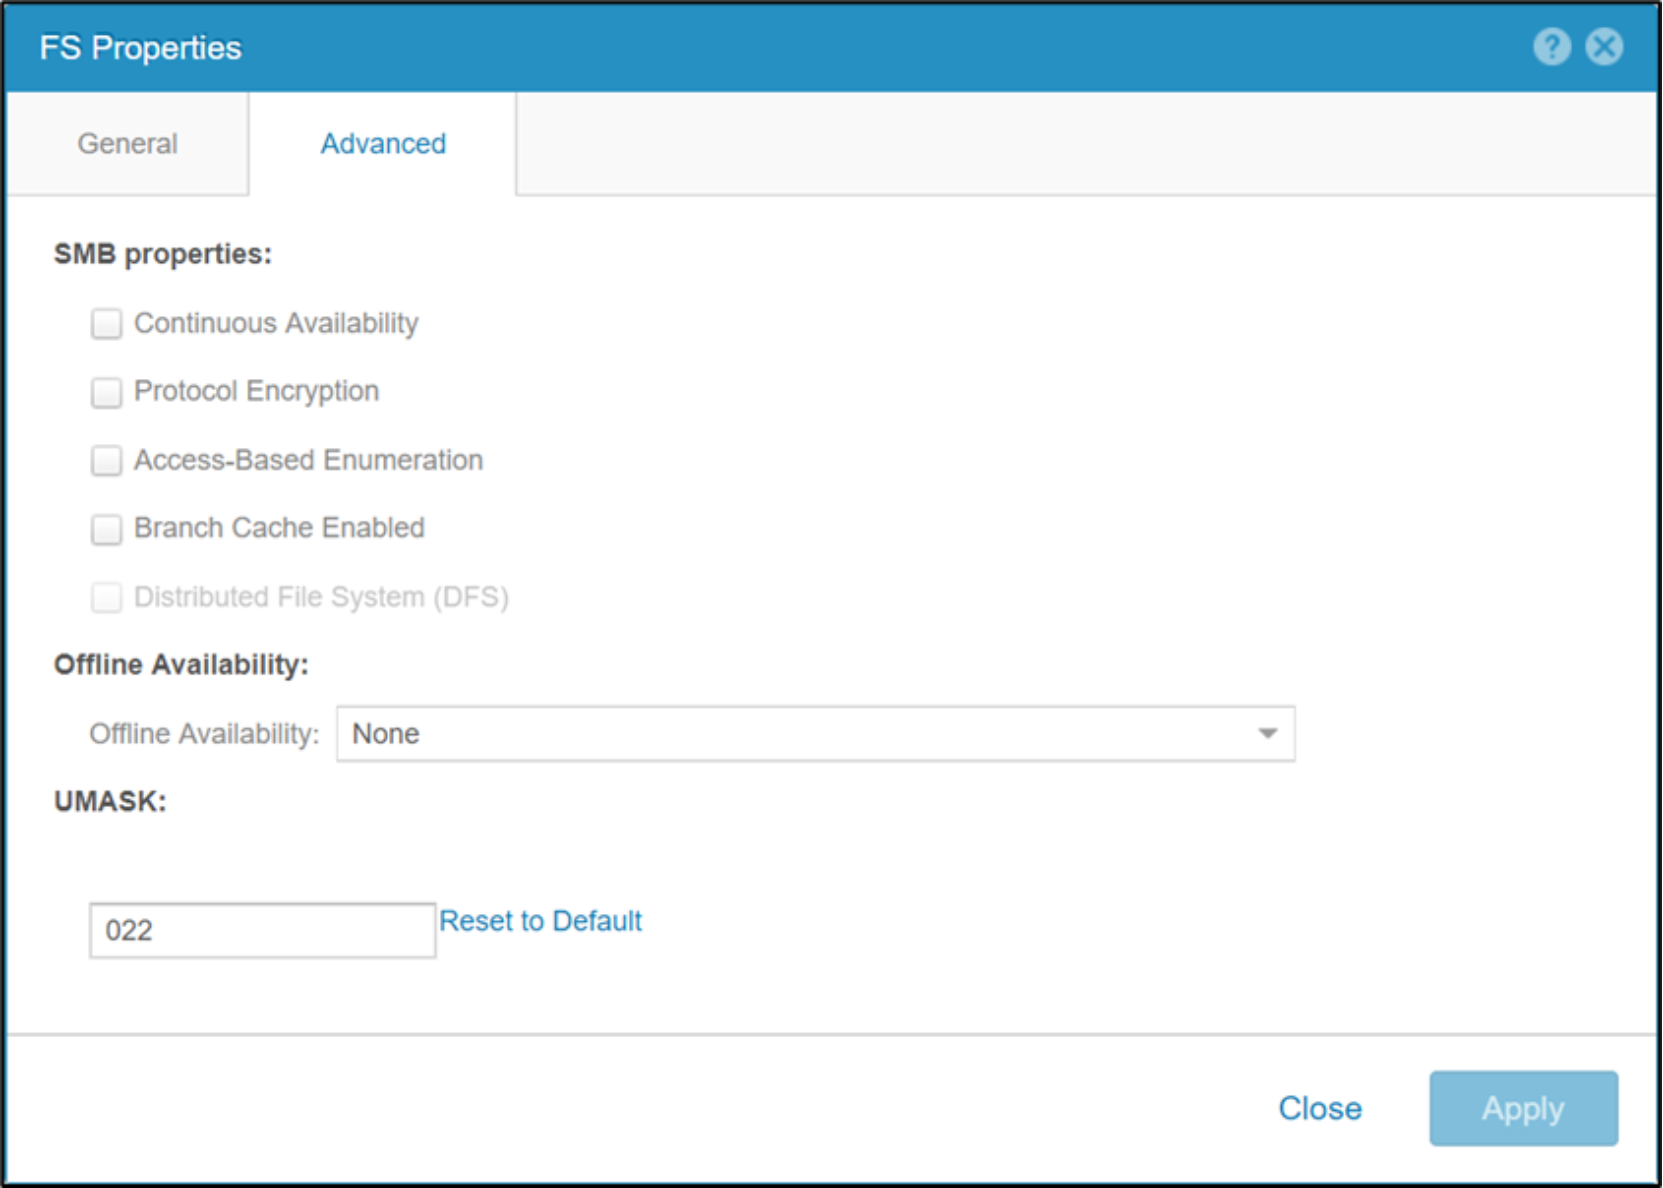
Task: Click the Close button
Action: coord(1320,1108)
